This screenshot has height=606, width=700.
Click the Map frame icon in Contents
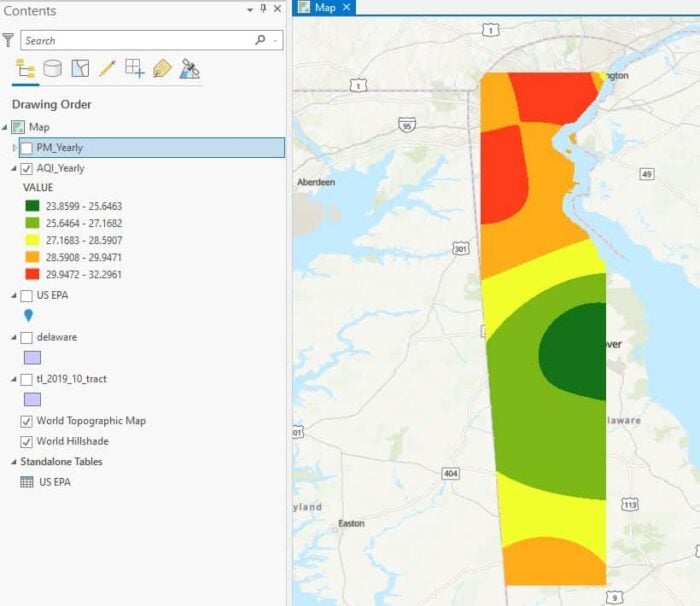[x=18, y=127]
